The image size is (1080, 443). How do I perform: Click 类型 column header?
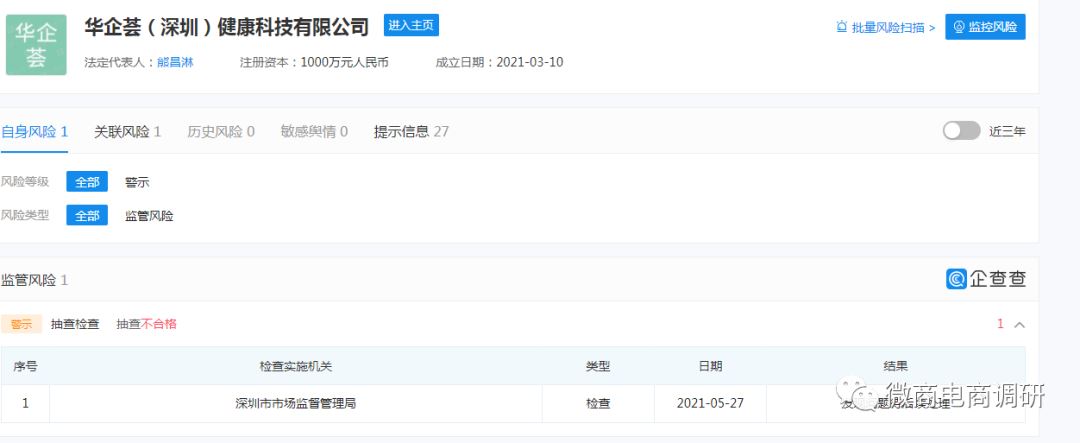point(598,367)
